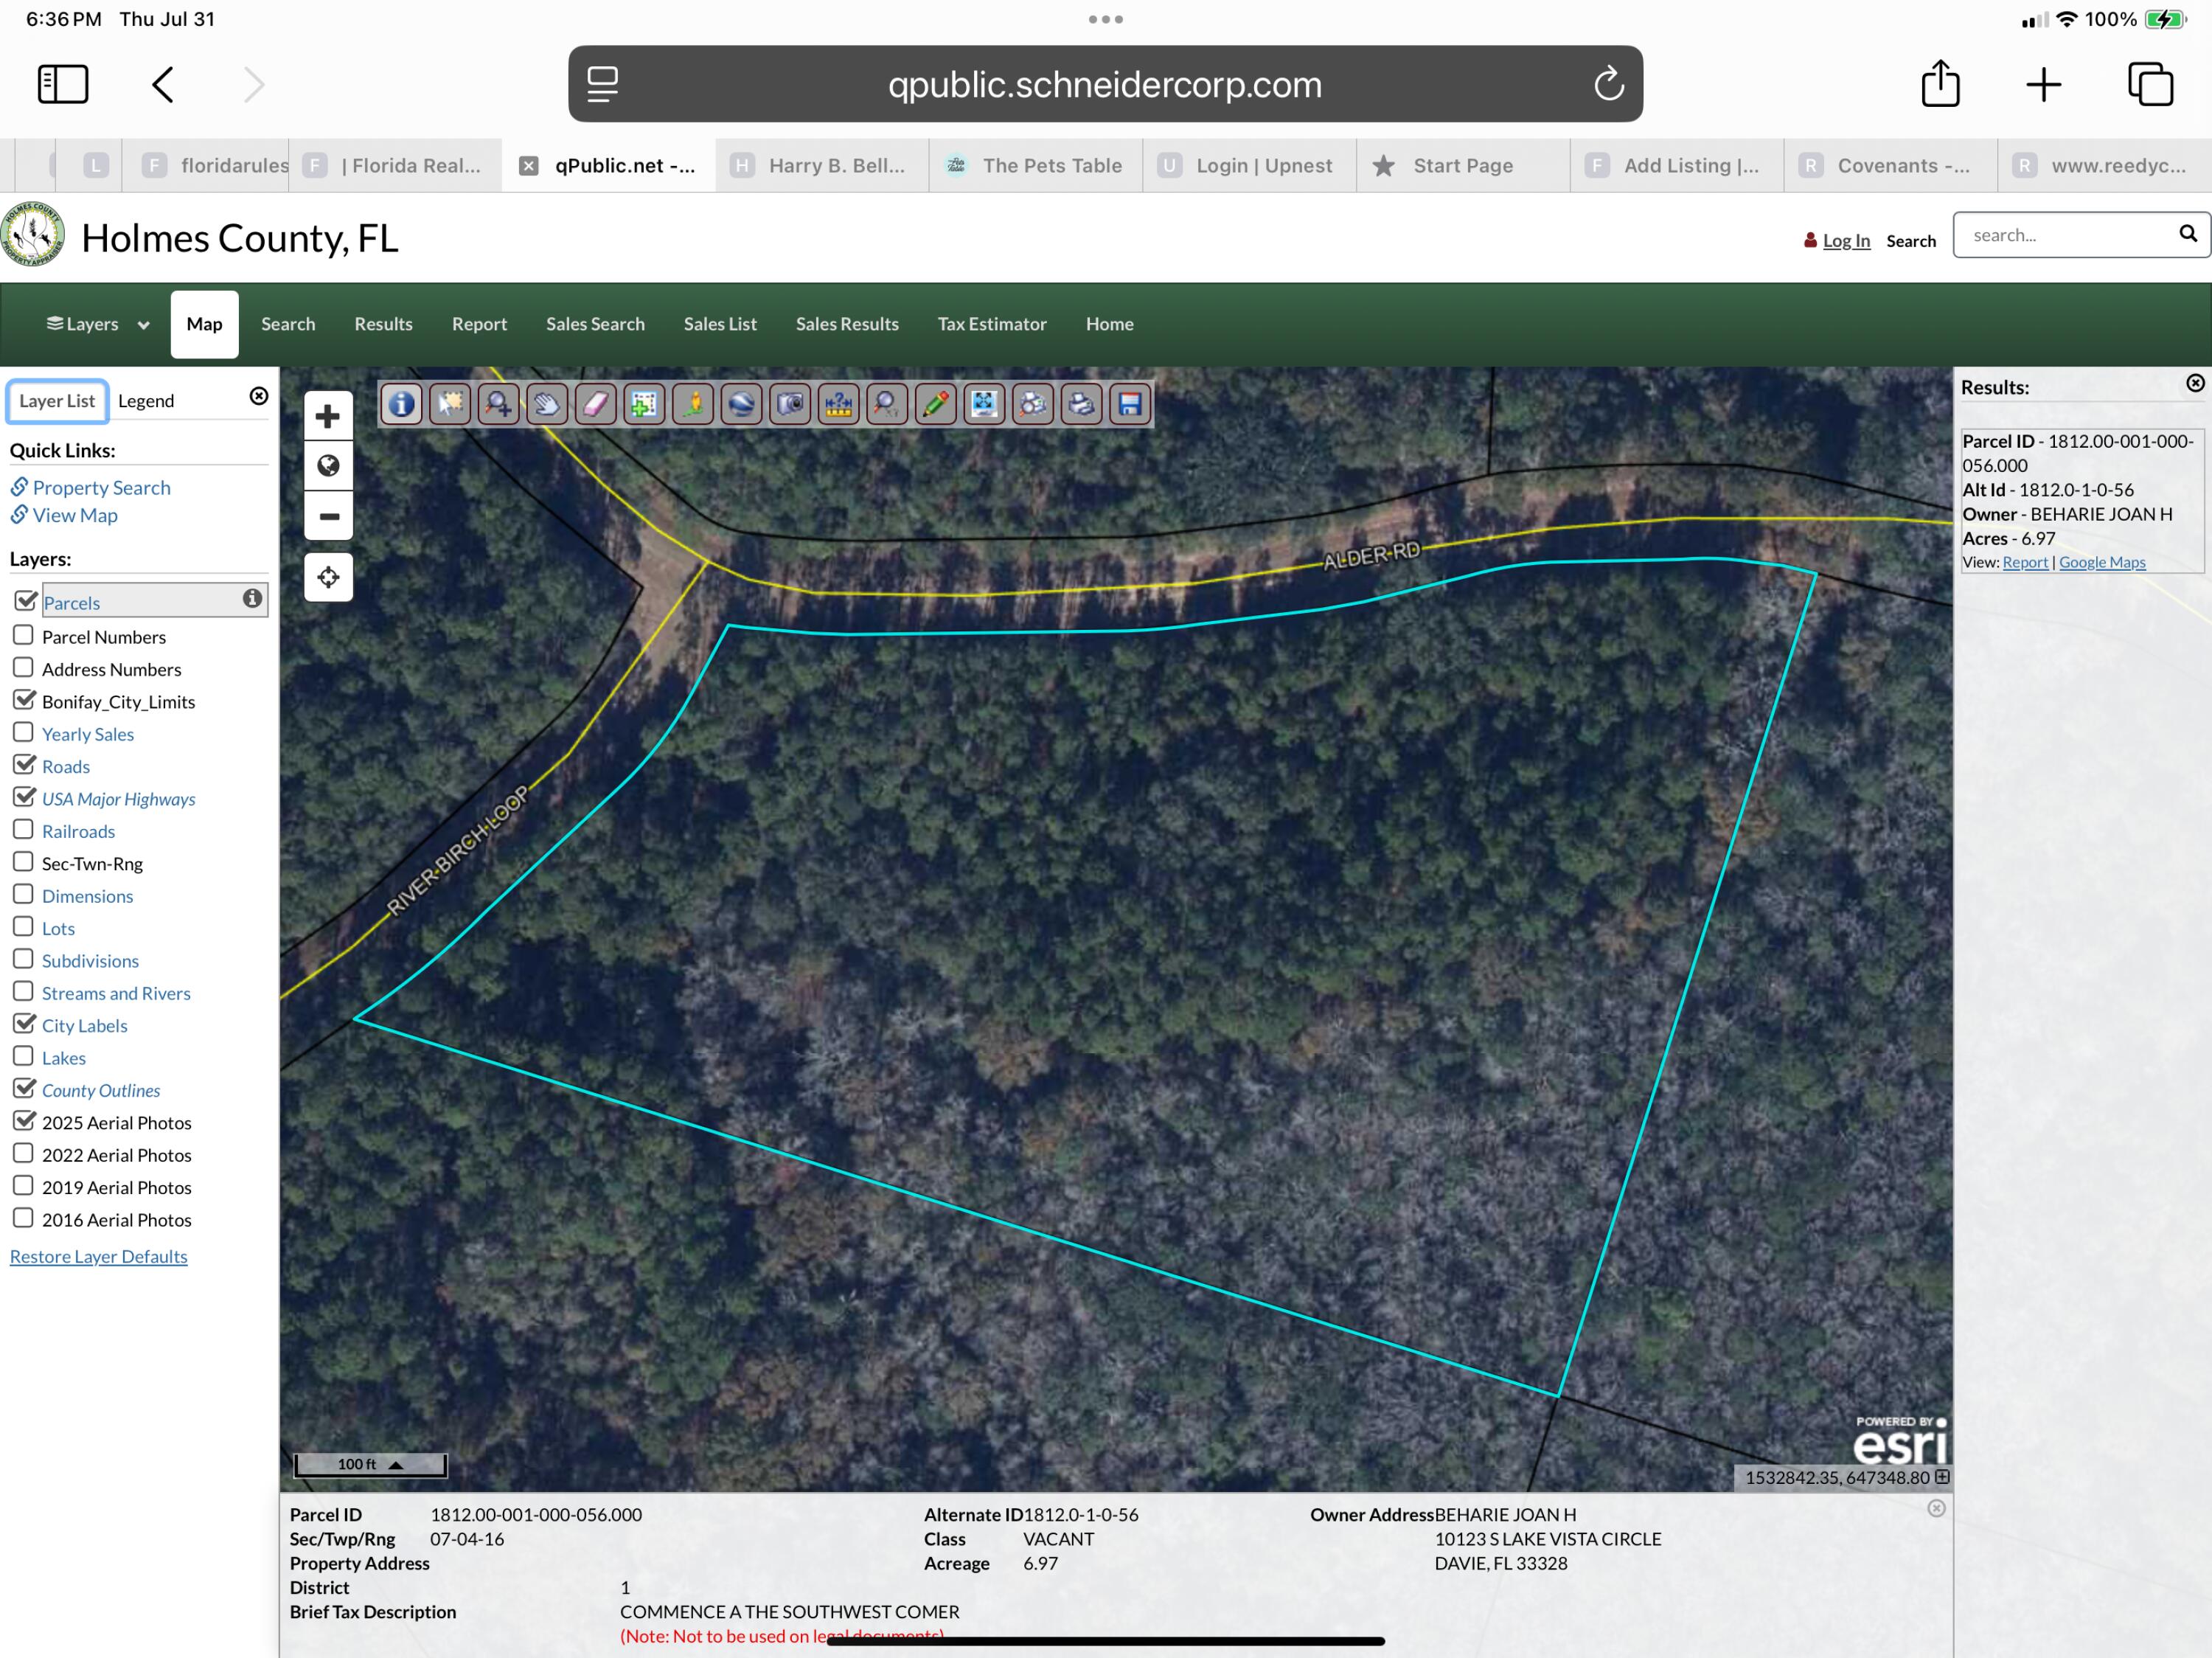The image size is (2212, 1658).
Task: Choose the pan hand tool
Action: click(x=546, y=404)
